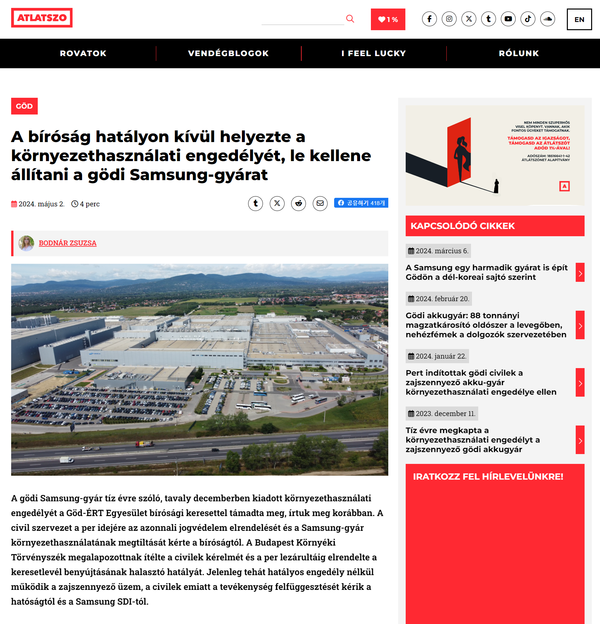Open author link BODNÁR ZSUZSA
600x624 pixels.
68,243
